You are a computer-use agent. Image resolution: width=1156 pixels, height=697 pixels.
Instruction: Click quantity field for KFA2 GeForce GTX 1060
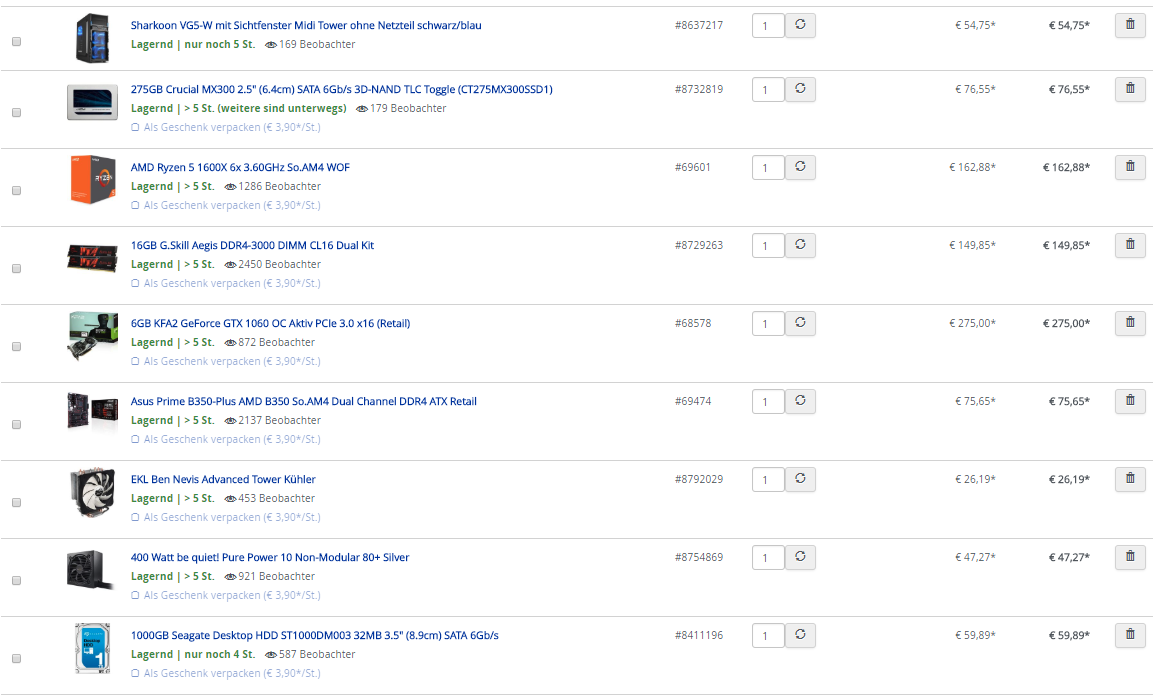point(767,324)
